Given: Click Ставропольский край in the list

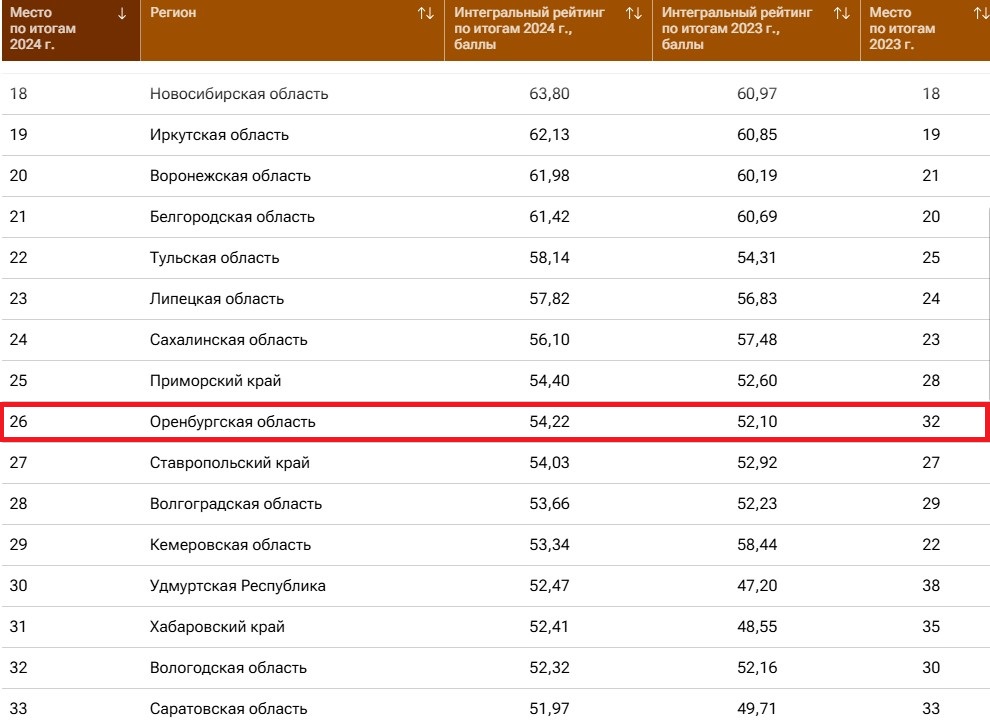Looking at the screenshot, I should coord(229,463).
